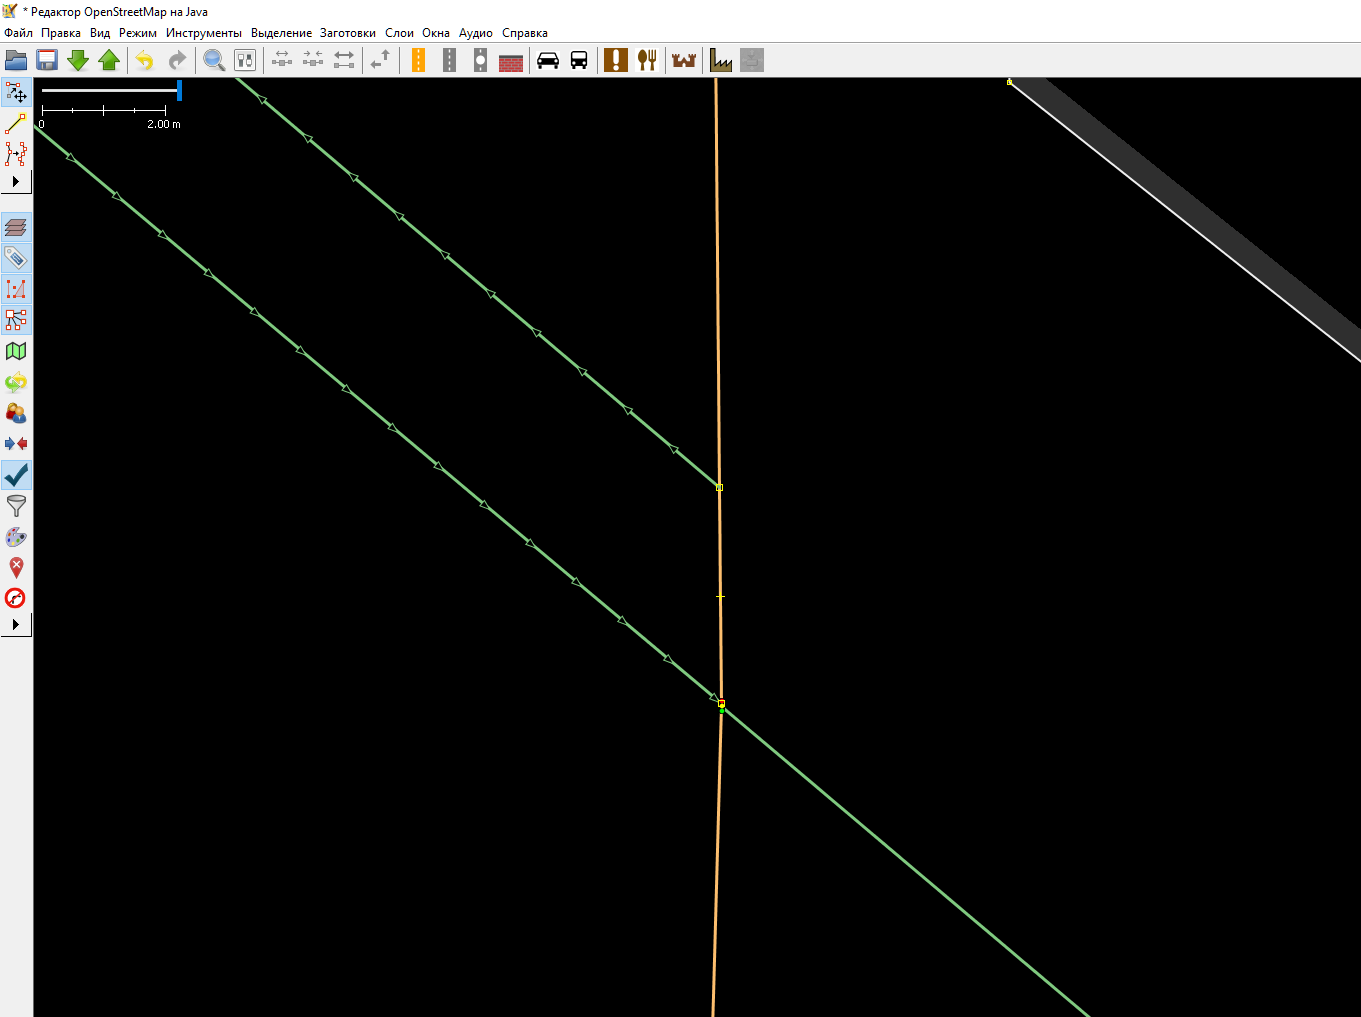
Task: Open the Аудио menu
Action: click(x=476, y=33)
